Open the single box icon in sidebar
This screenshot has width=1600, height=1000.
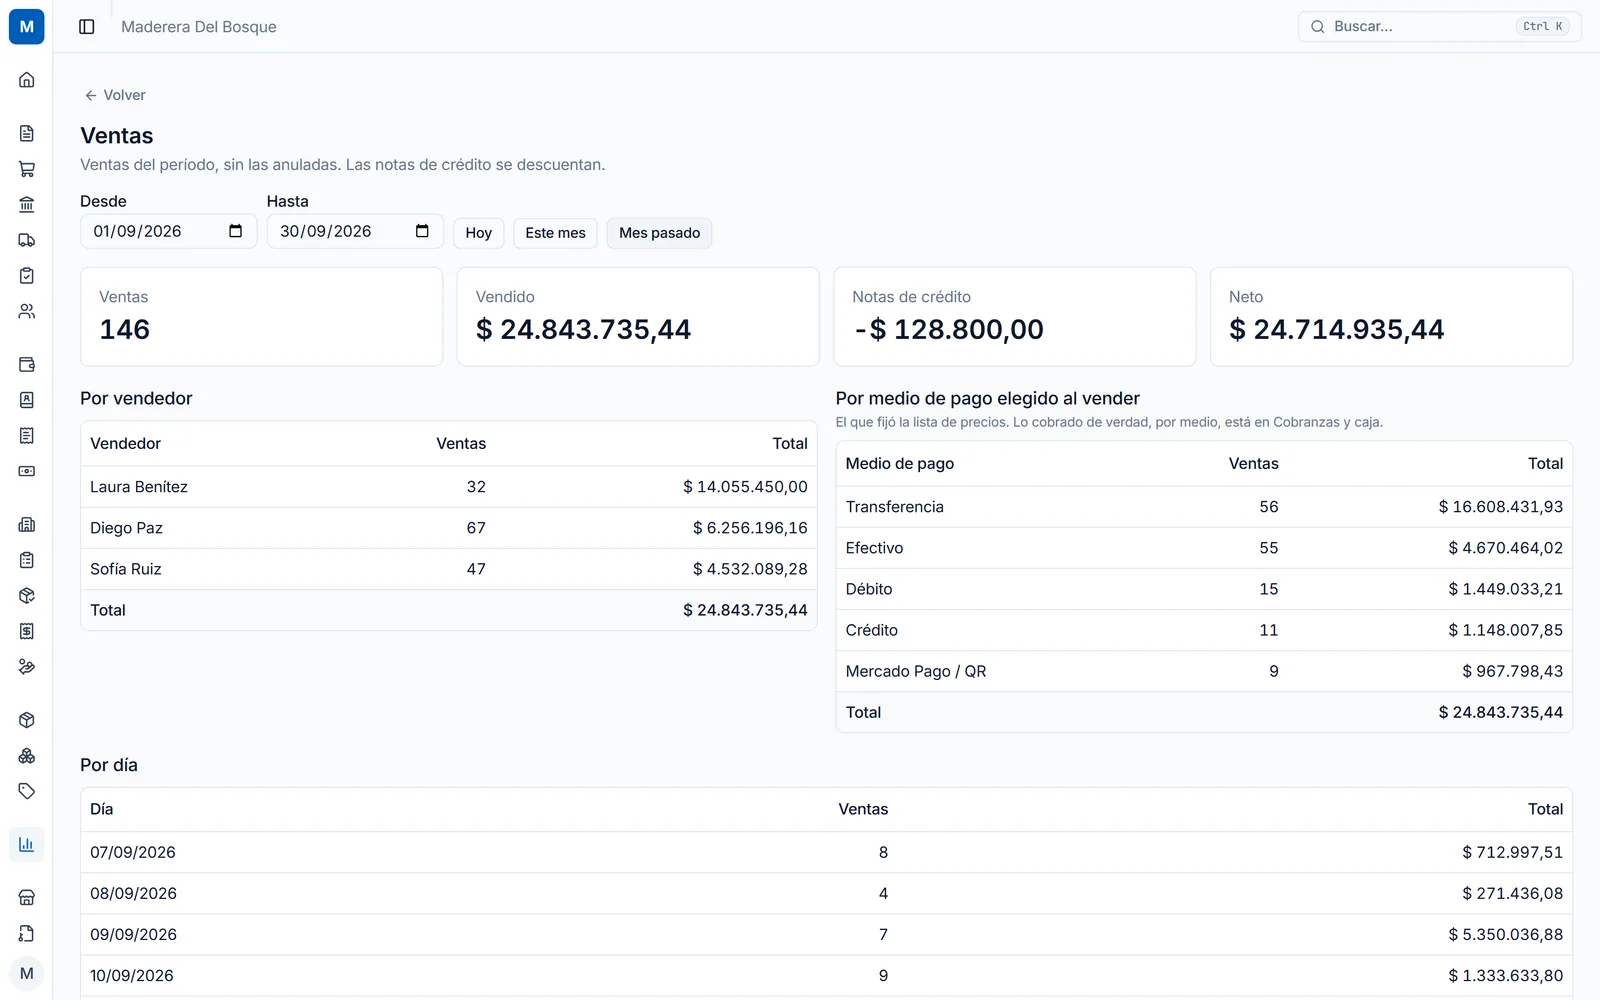pos(27,720)
